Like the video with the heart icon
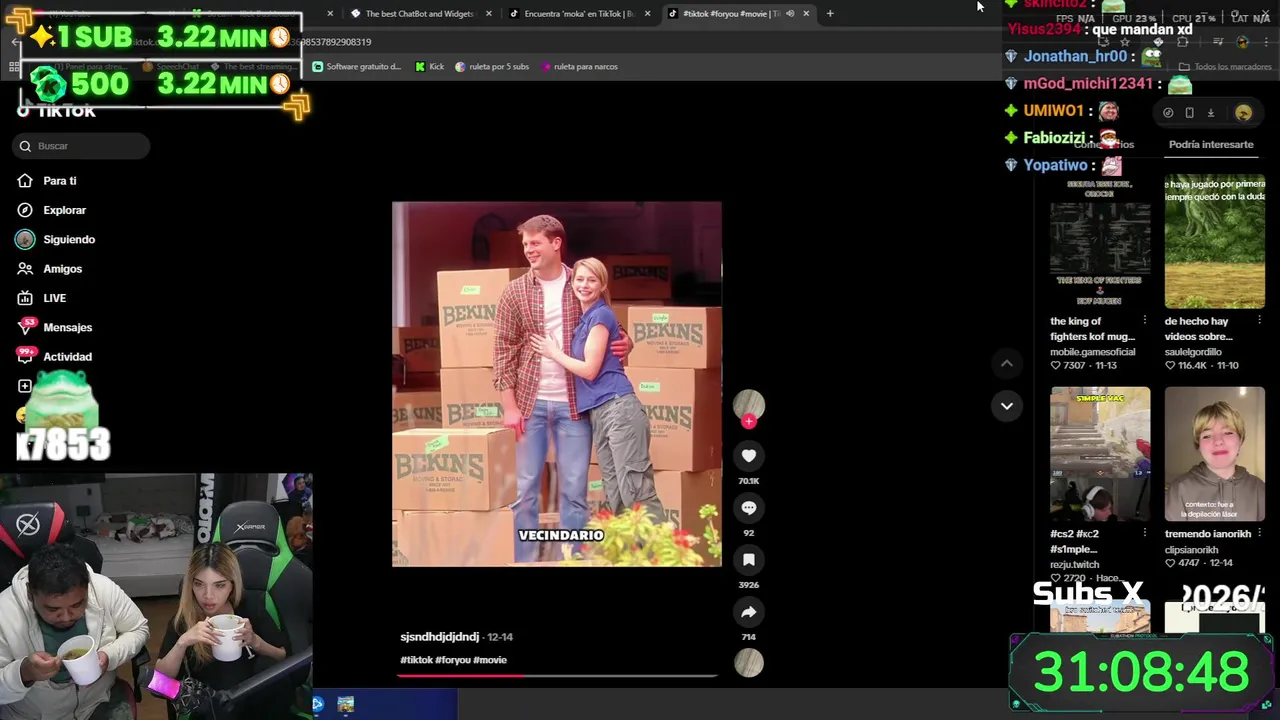 (x=748, y=456)
